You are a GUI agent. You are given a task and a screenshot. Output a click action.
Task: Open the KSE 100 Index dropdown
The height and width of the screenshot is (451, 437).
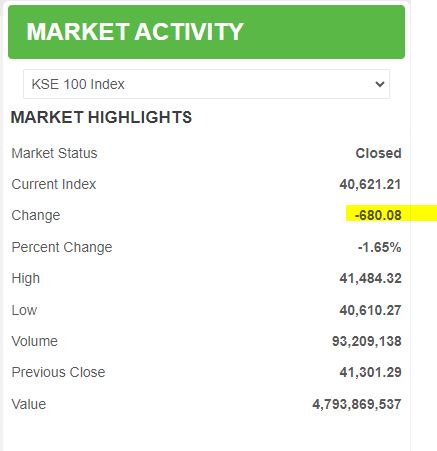tap(206, 84)
